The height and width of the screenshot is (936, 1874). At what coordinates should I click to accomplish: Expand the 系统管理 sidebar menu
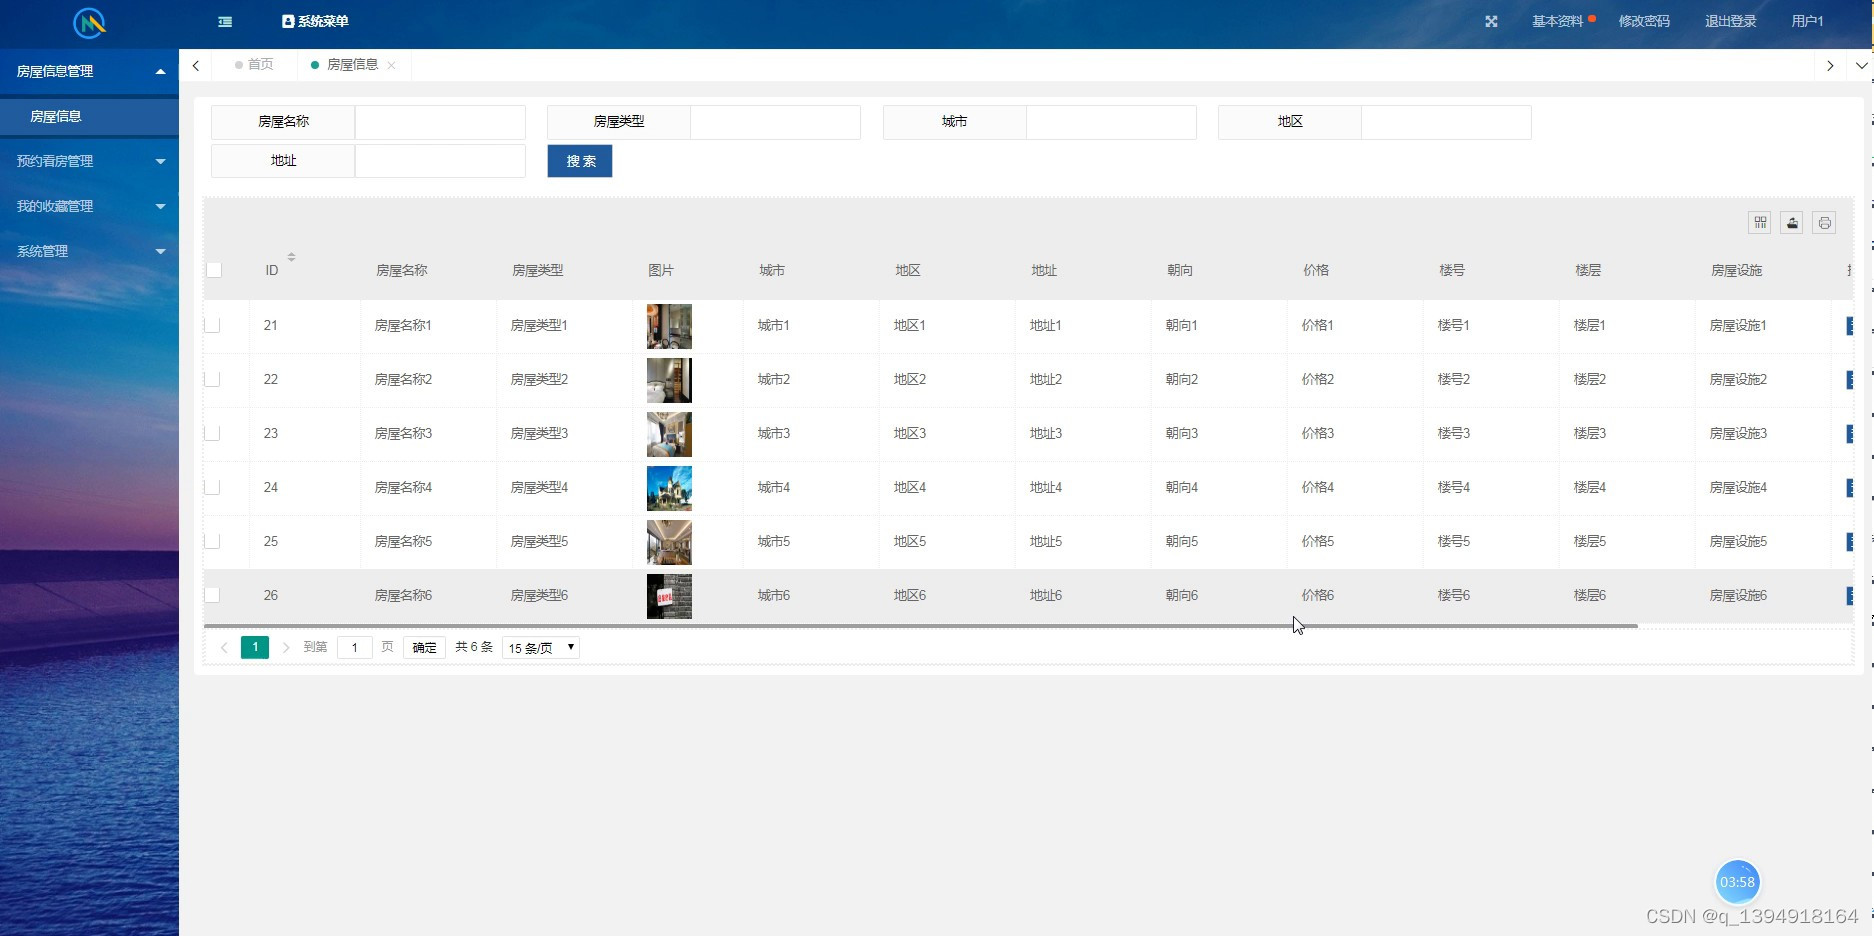click(89, 251)
